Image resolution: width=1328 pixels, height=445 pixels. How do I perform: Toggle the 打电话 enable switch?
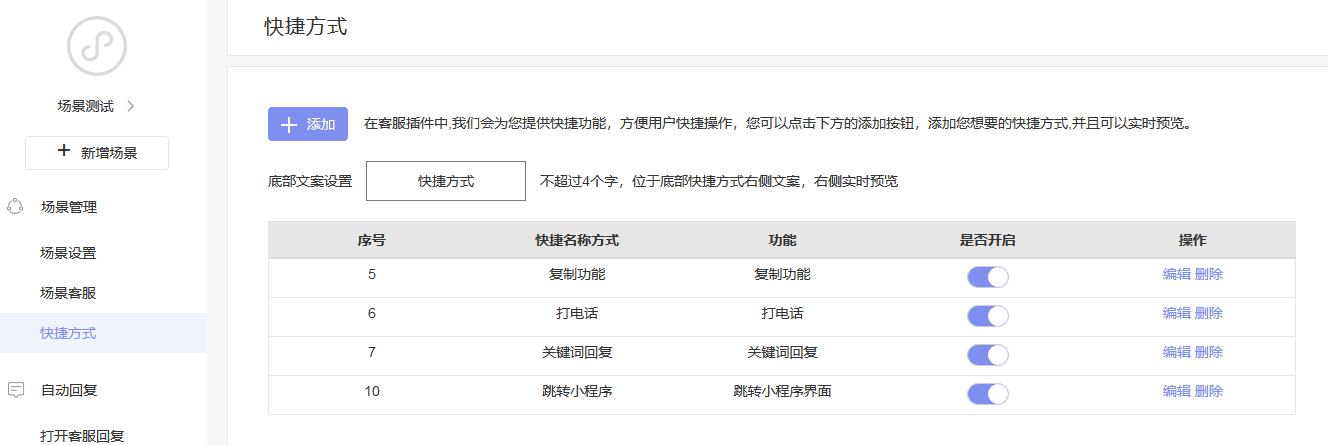(x=987, y=316)
